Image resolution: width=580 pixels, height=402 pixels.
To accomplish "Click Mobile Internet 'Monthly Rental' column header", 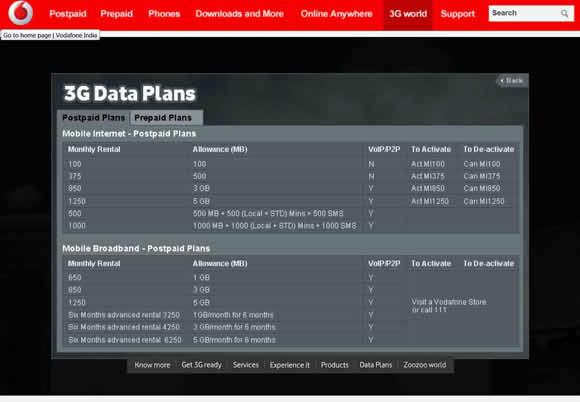I will (x=94, y=149).
